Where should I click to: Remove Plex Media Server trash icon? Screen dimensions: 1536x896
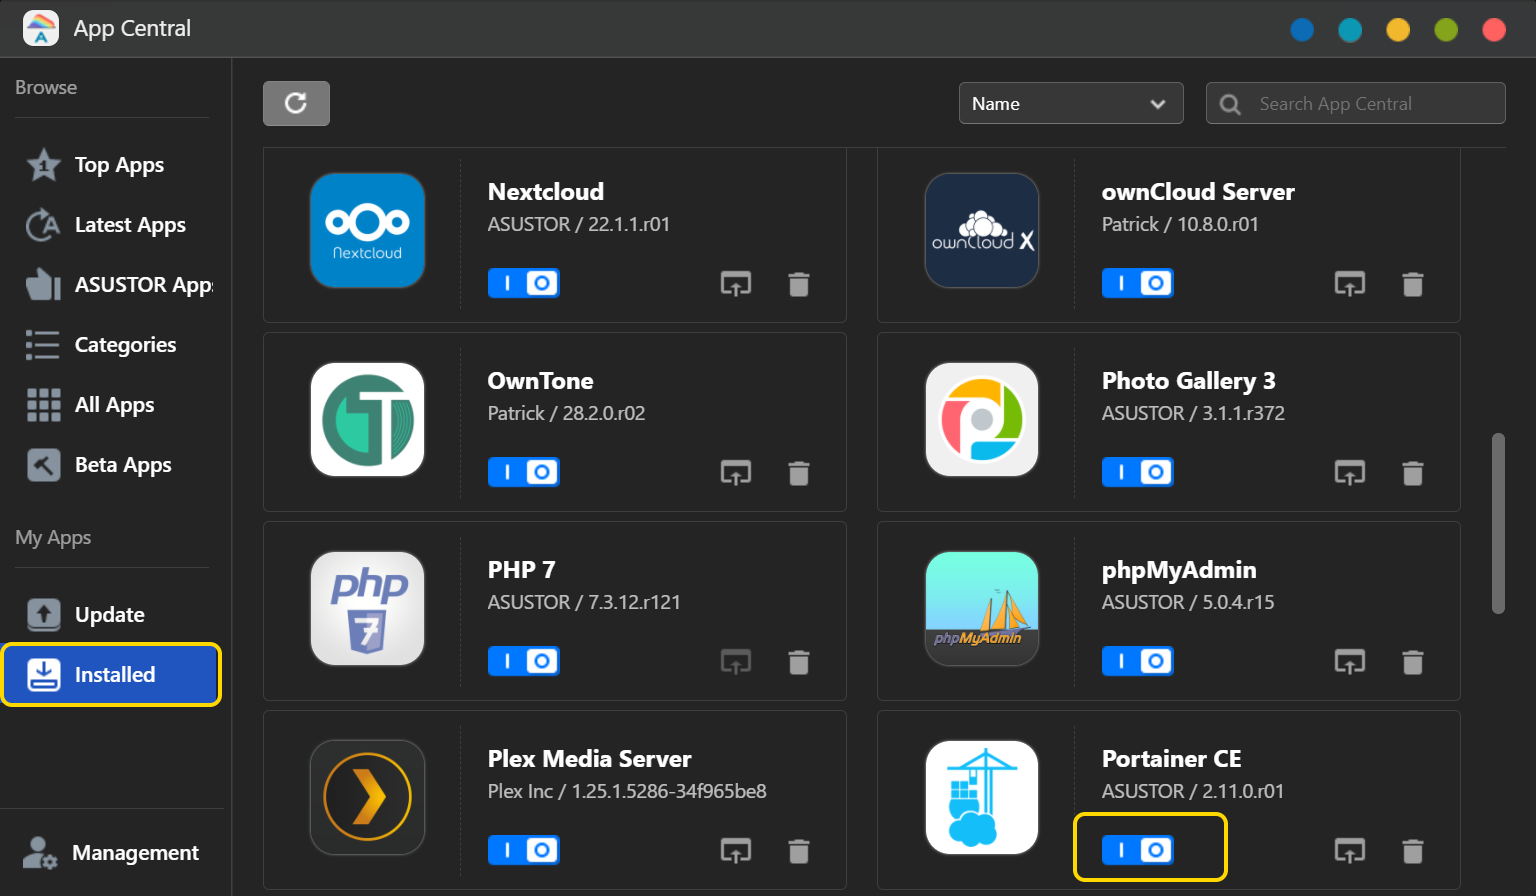799,851
